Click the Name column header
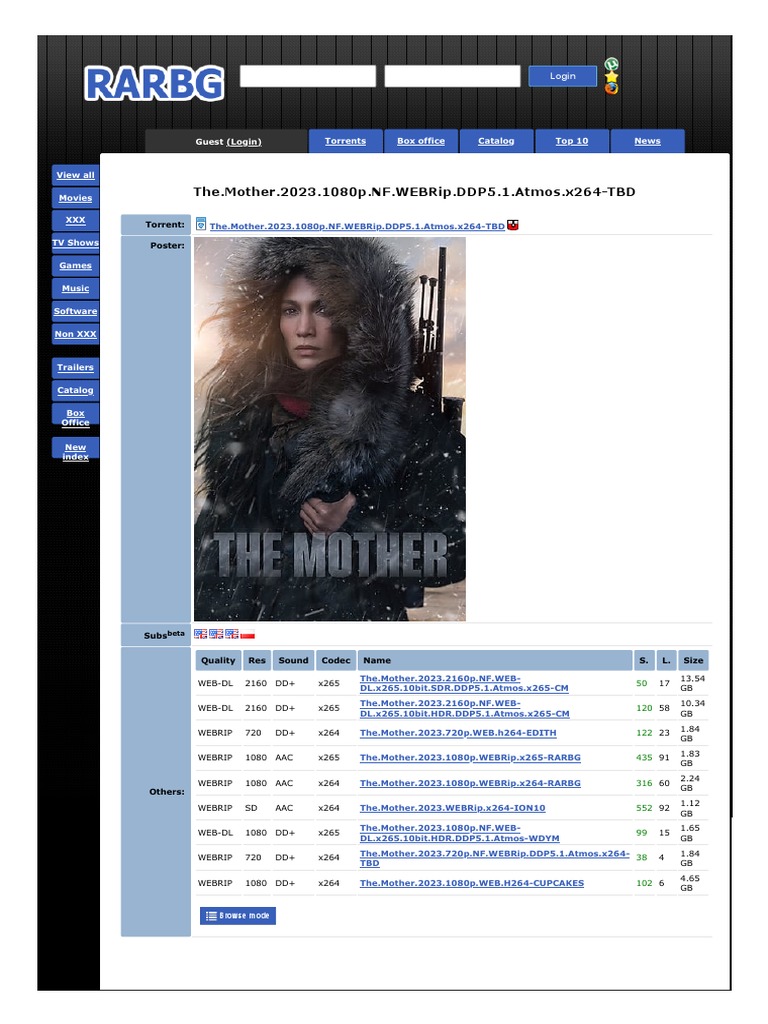The image size is (768, 1024). [x=495, y=660]
